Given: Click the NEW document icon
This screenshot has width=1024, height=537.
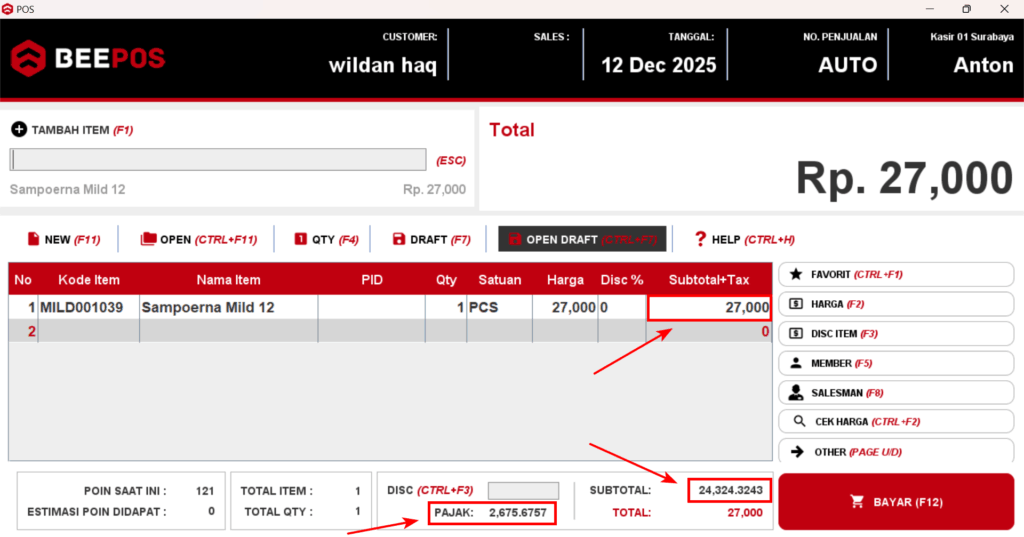Looking at the screenshot, I should (33, 239).
